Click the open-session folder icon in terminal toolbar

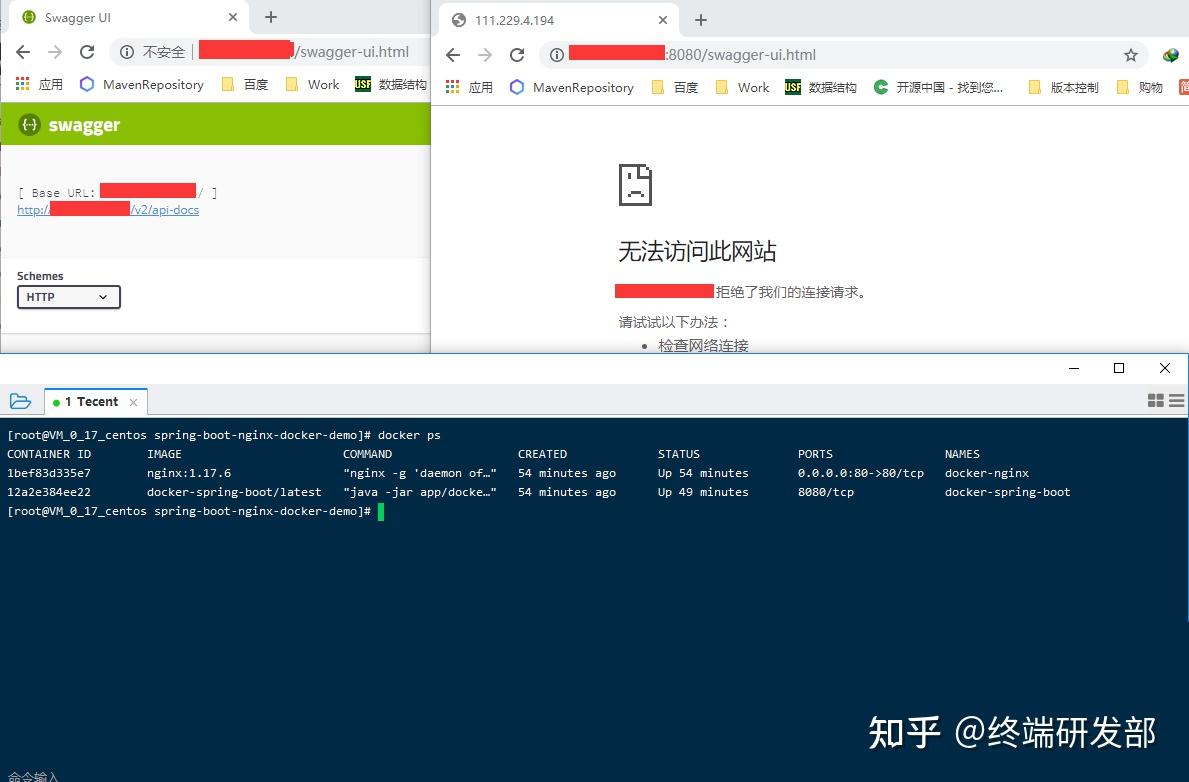point(21,400)
